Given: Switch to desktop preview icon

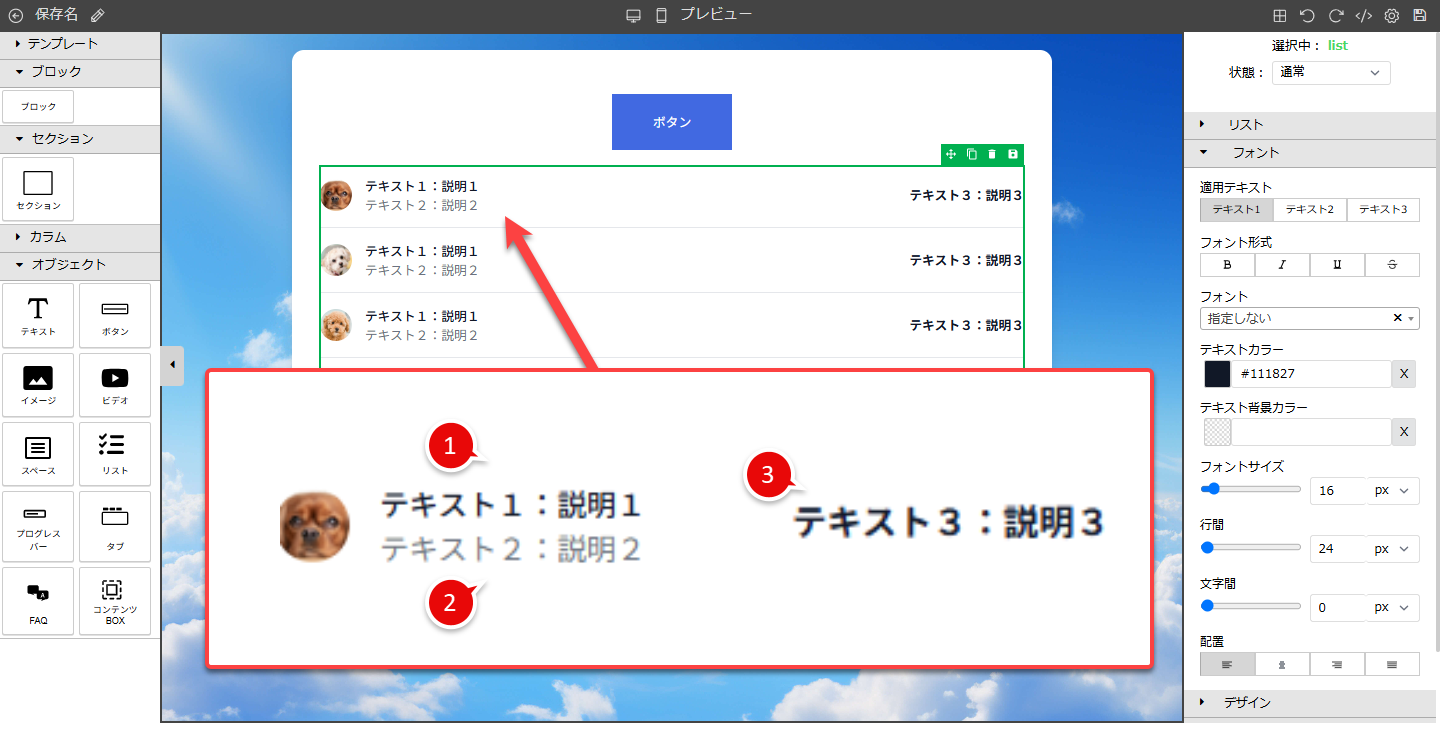Looking at the screenshot, I should [x=633, y=15].
